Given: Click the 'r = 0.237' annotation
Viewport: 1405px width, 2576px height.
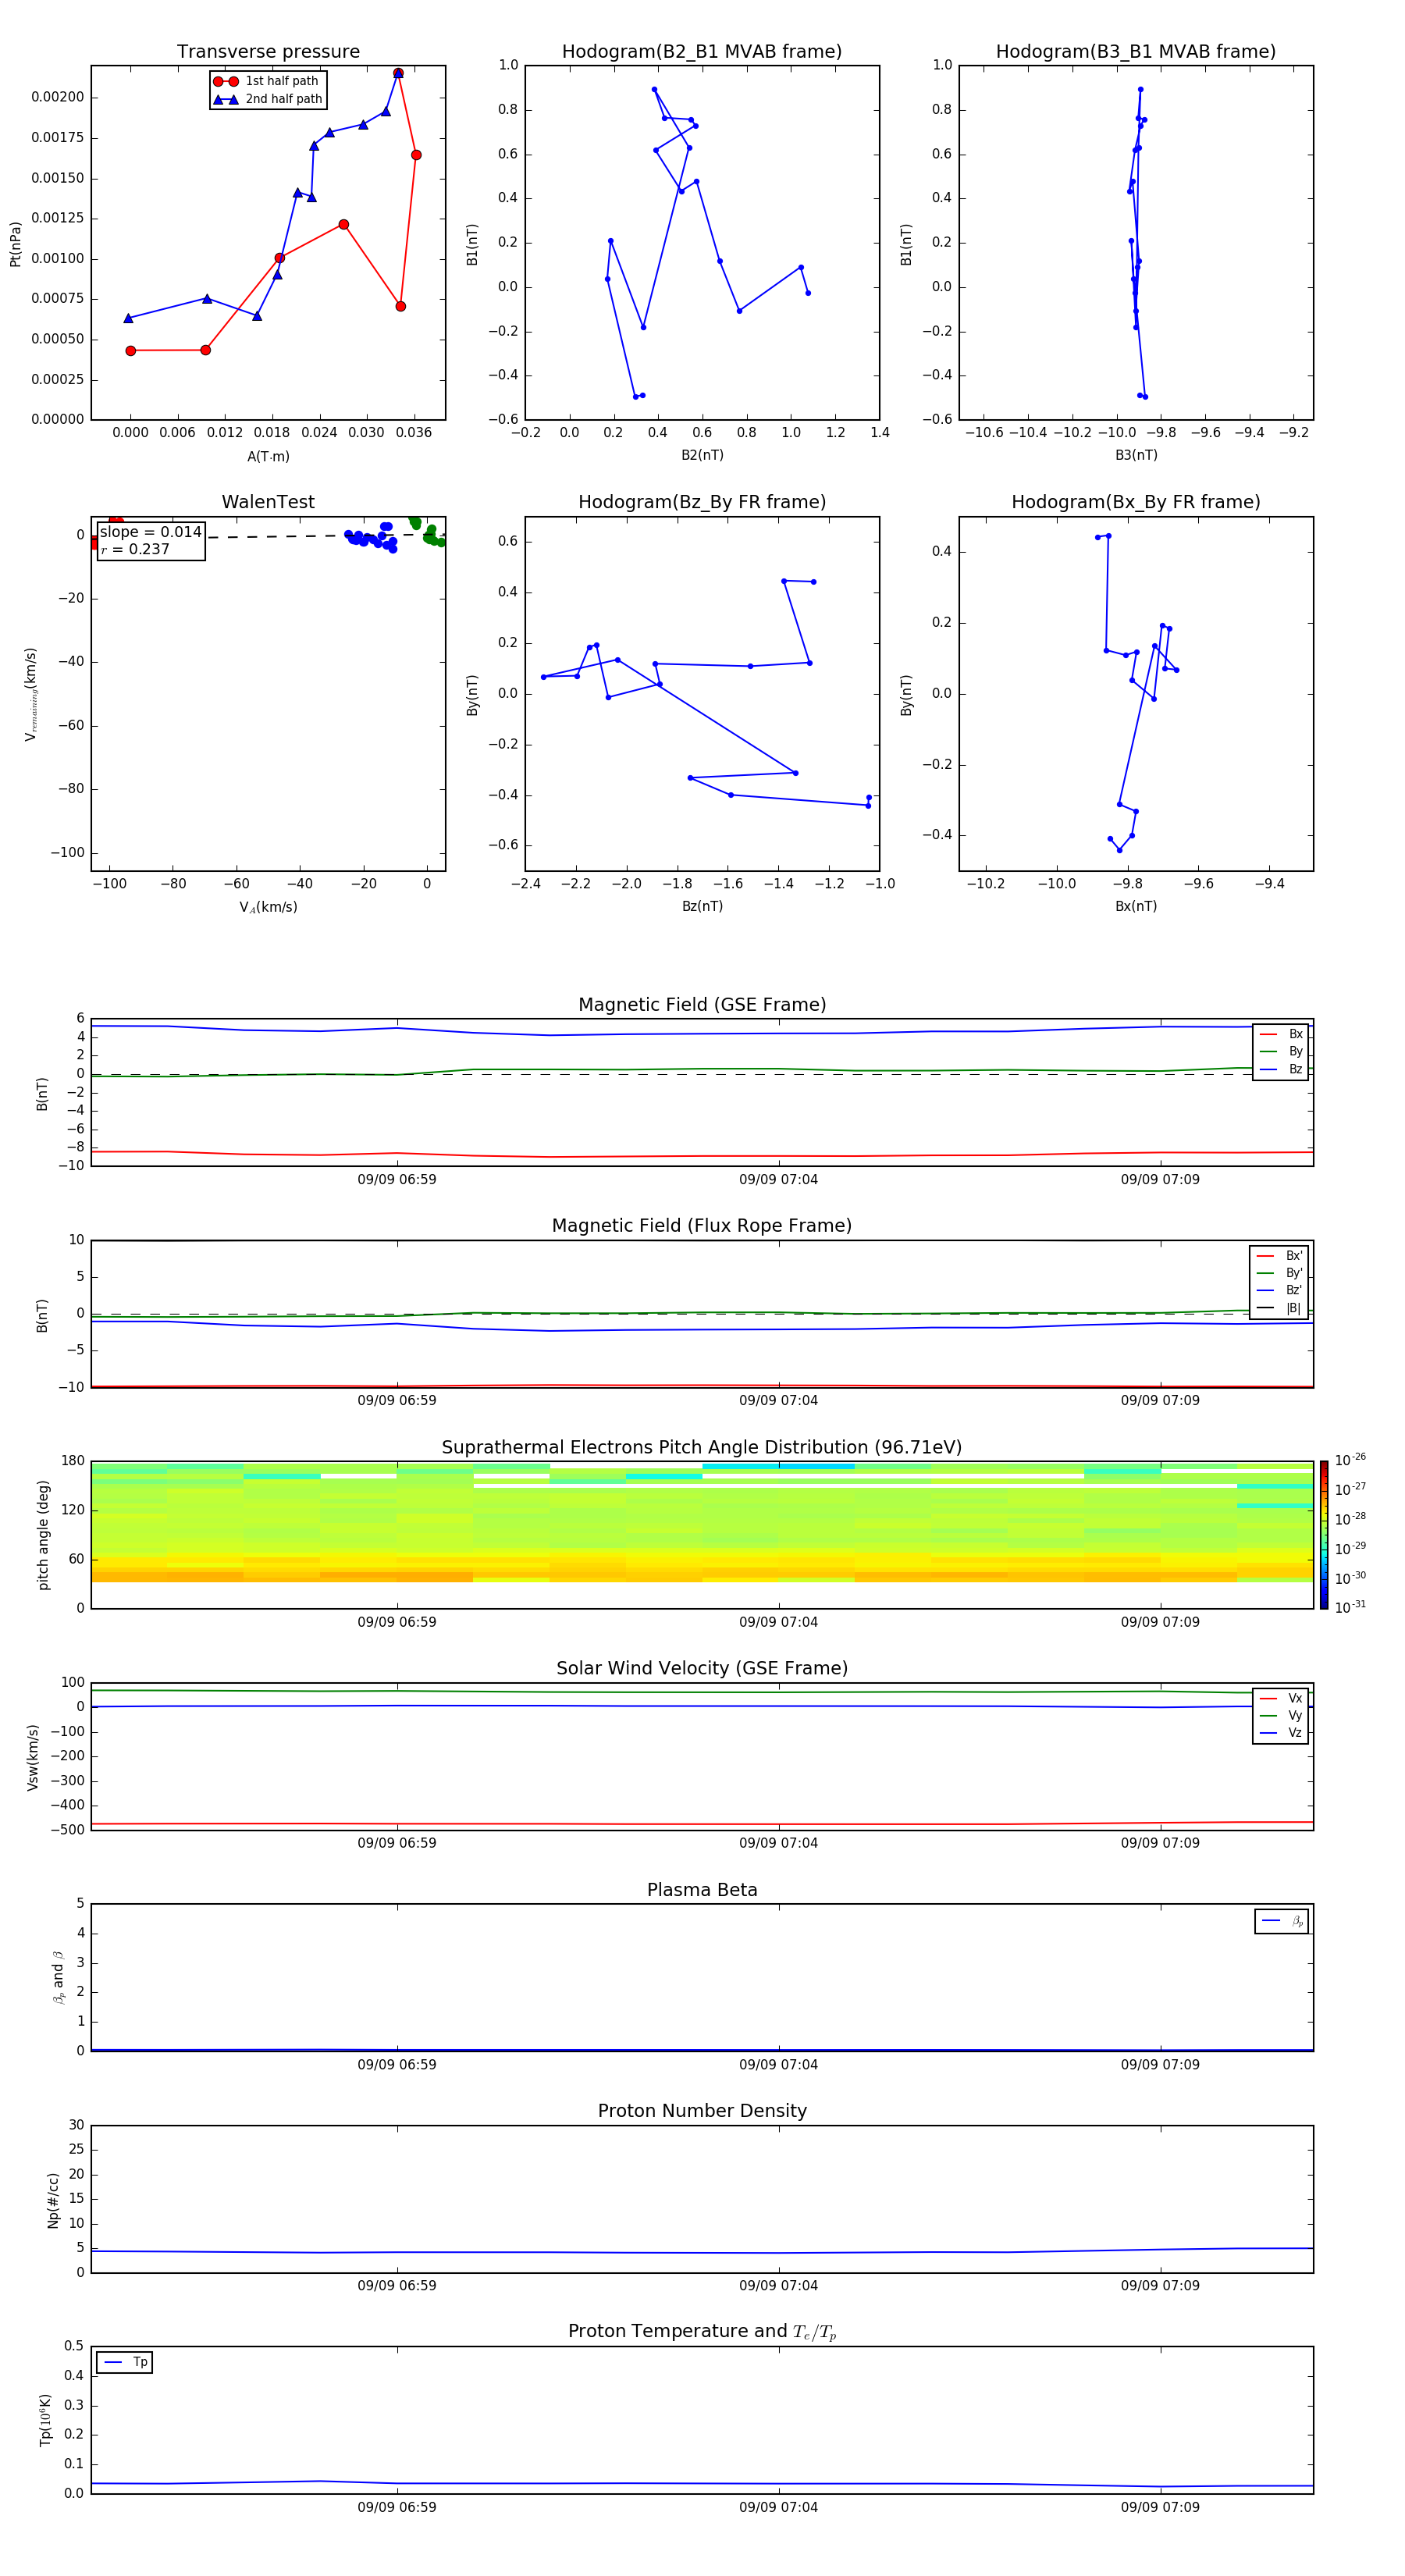Looking at the screenshot, I should point(135,549).
